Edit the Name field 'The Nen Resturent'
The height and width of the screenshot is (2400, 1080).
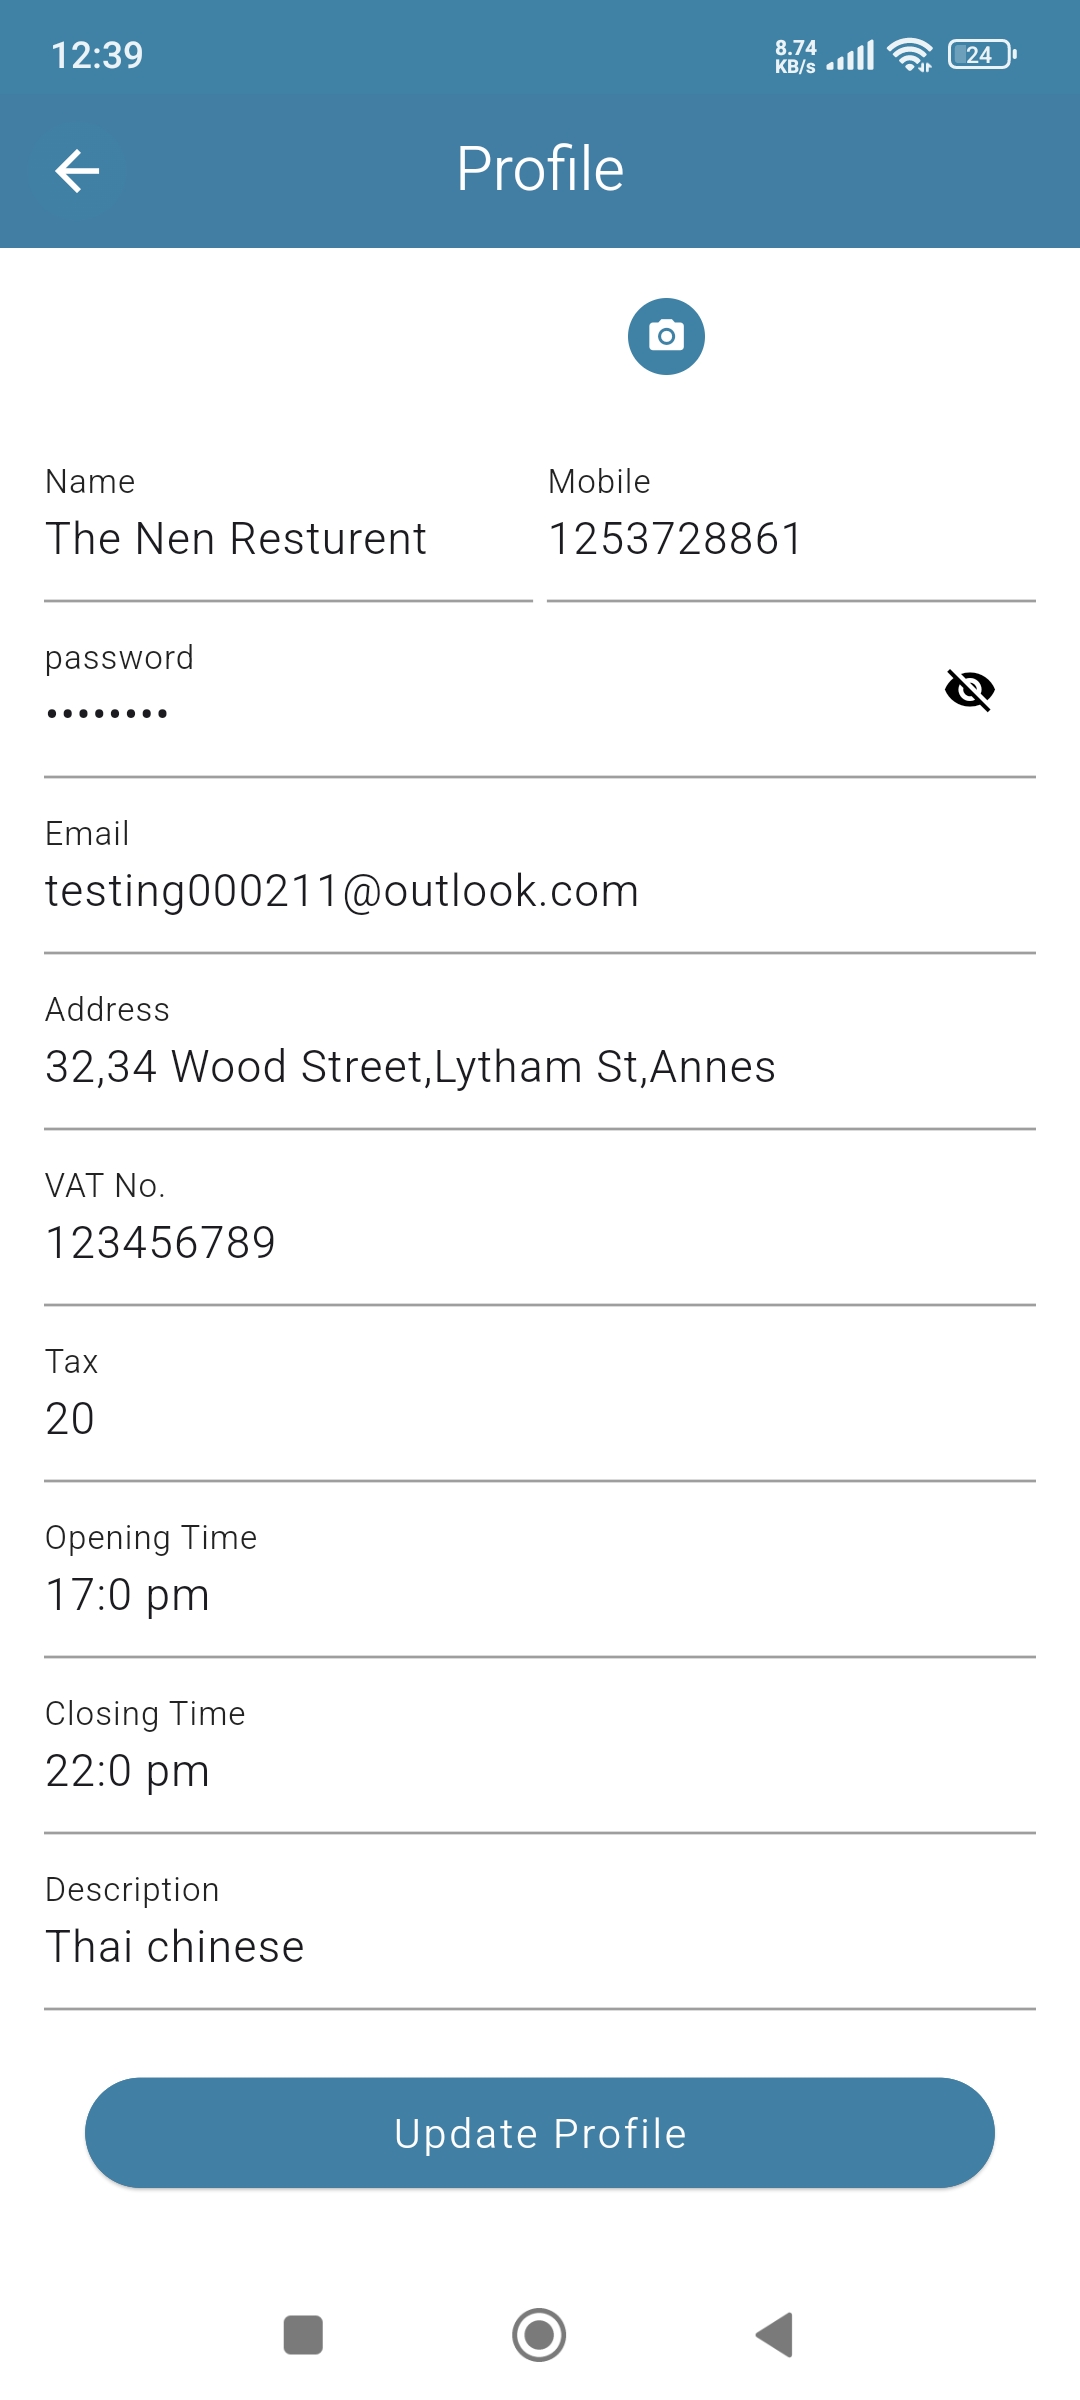tap(288, 540)
